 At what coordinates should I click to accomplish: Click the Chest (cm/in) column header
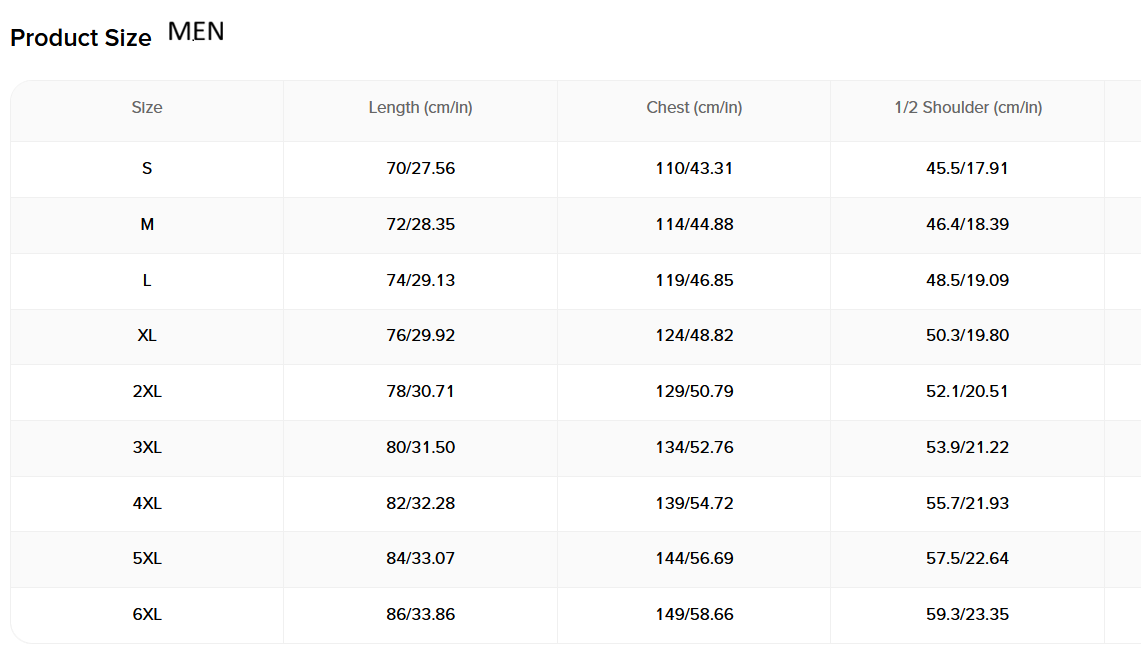coord(694,108)
